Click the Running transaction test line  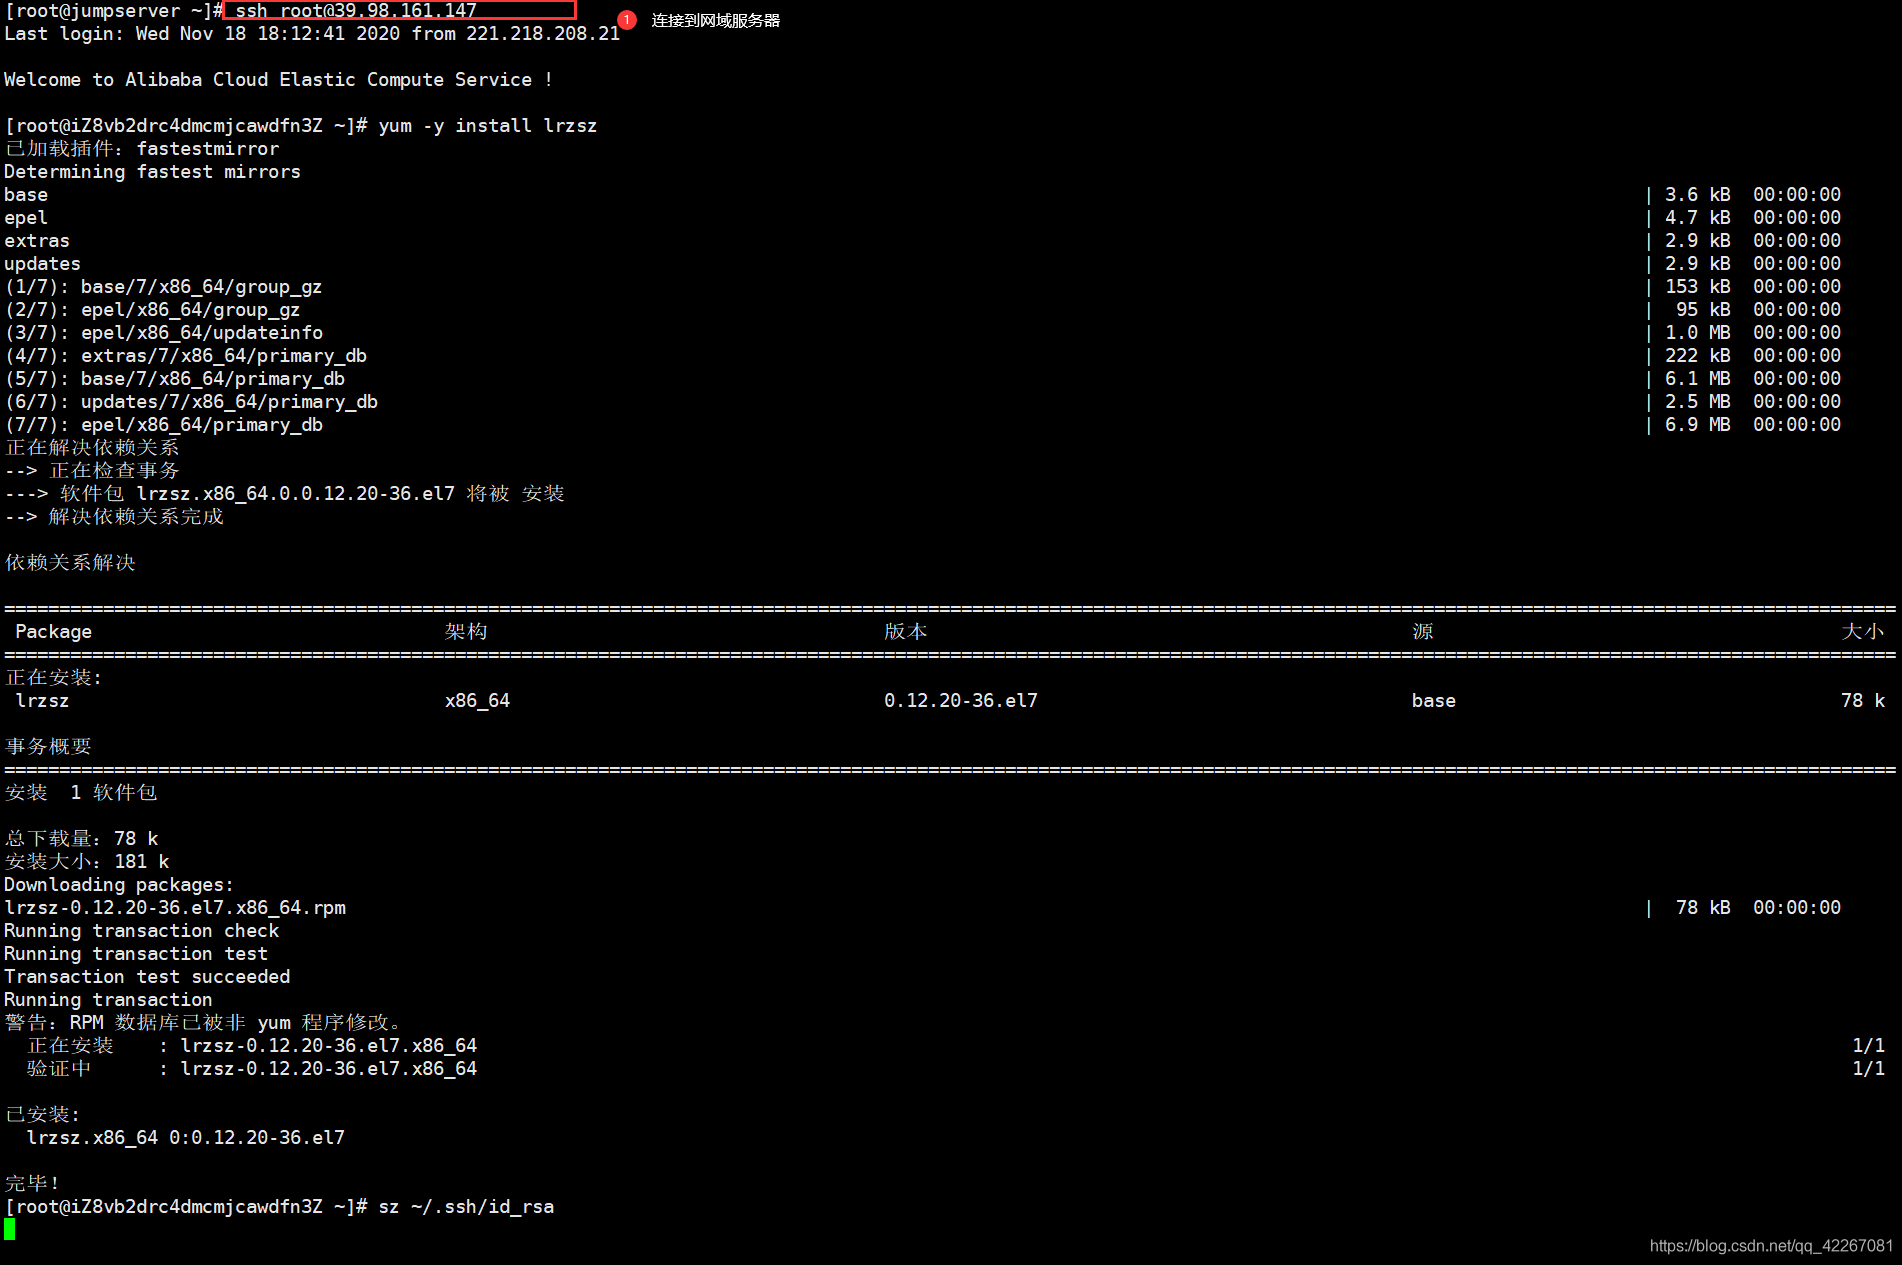pyautogui.click(x=136, y=953)
